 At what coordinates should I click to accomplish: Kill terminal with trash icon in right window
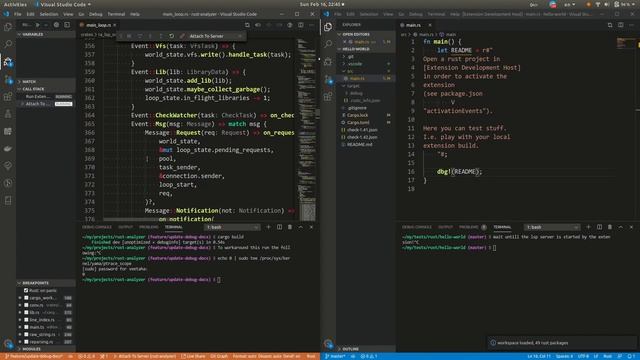coord(610,227)
